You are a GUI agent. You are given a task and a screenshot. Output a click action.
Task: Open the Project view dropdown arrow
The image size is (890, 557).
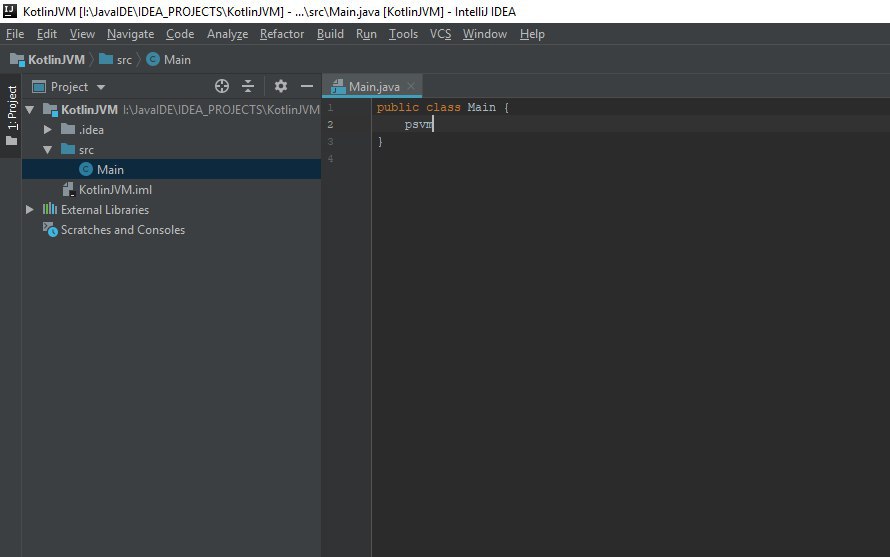click(101, 87)
